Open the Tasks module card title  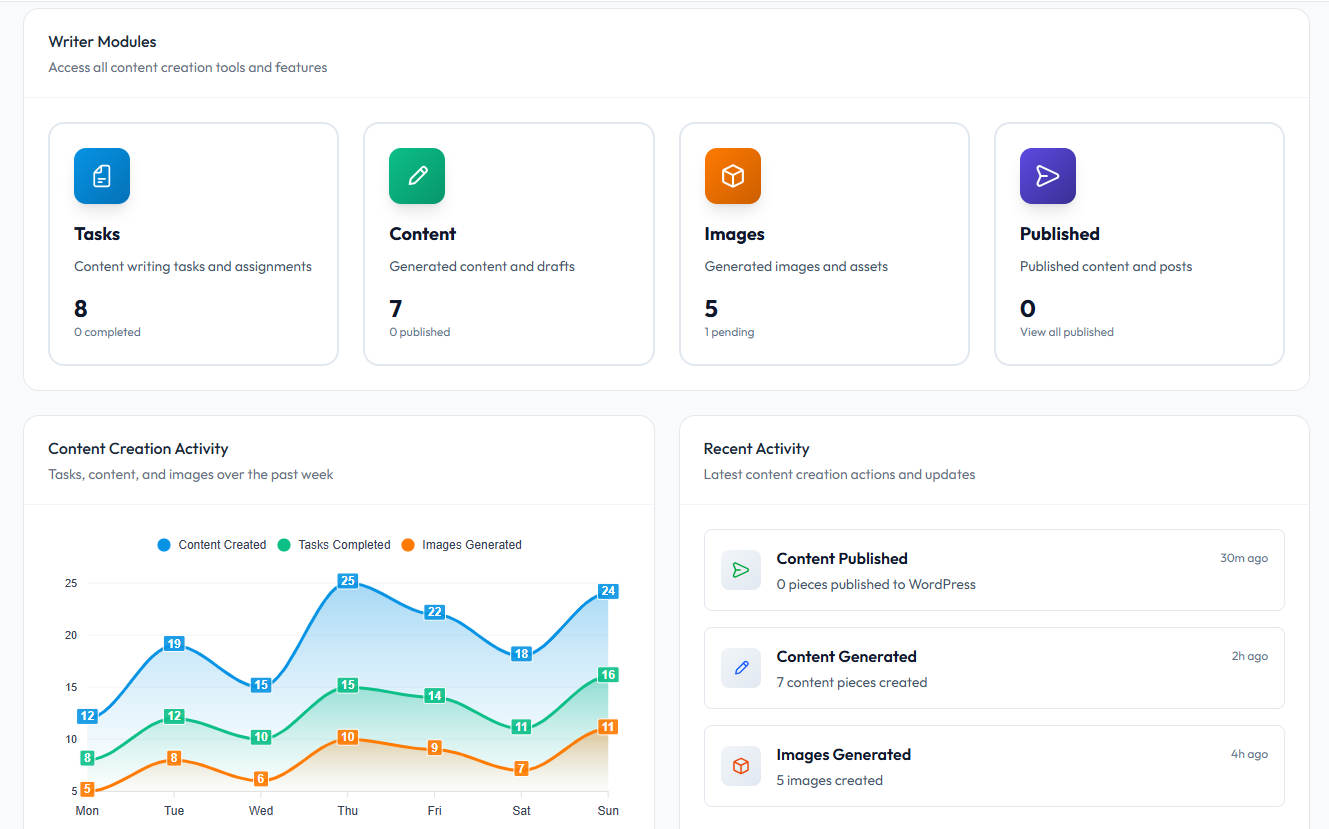click(x=97, y=234)
